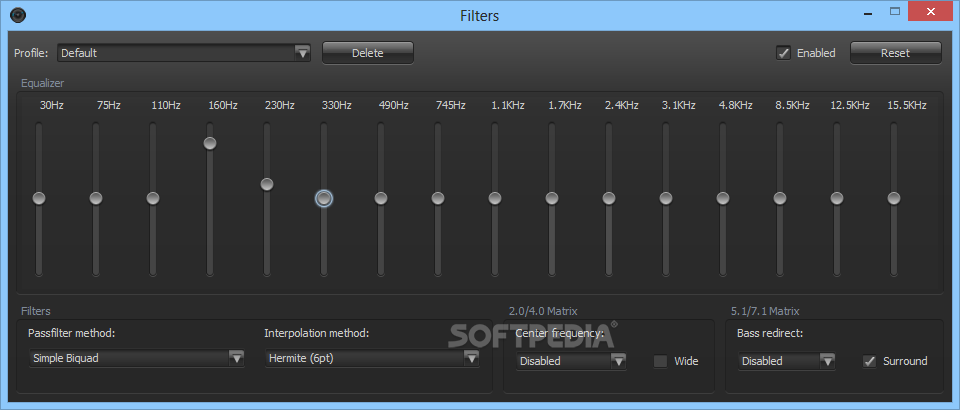The image size is (960, 410).
Task: Enable the Wide checkbox
Action: 661,361
